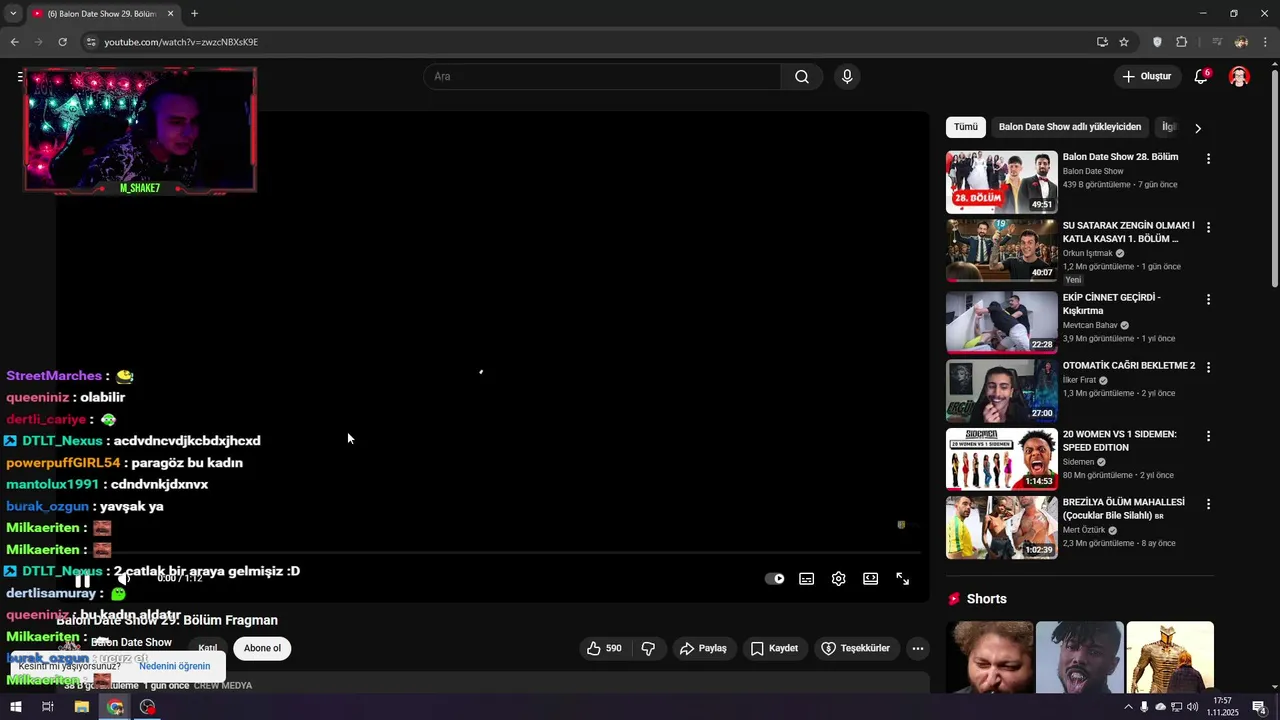Open the first Shorts thumbnail
The image size is (1280, 720).
click(x=990, y=657)
